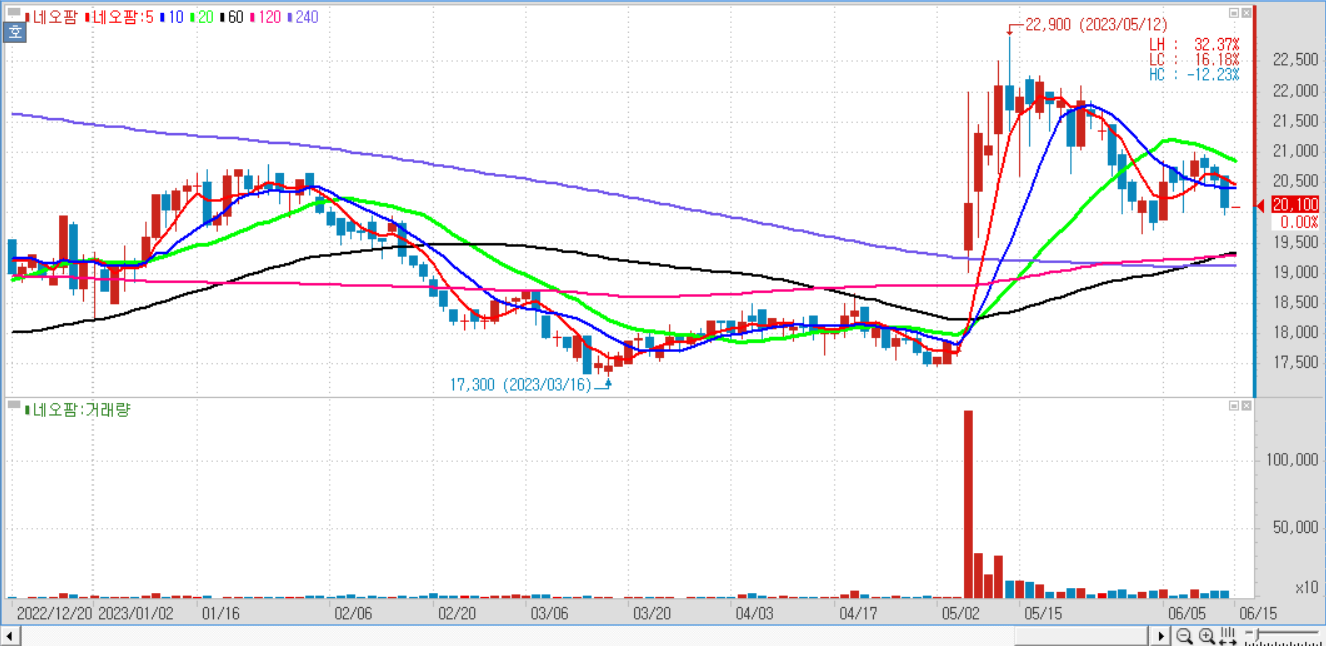This screenshot has width=1326, height=646.
Task: Click the blue 호 button on the price chart
Action: (x=15, y=32)
